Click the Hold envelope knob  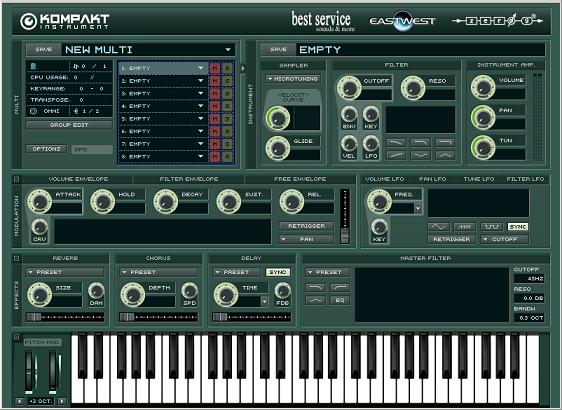(103, 201)
